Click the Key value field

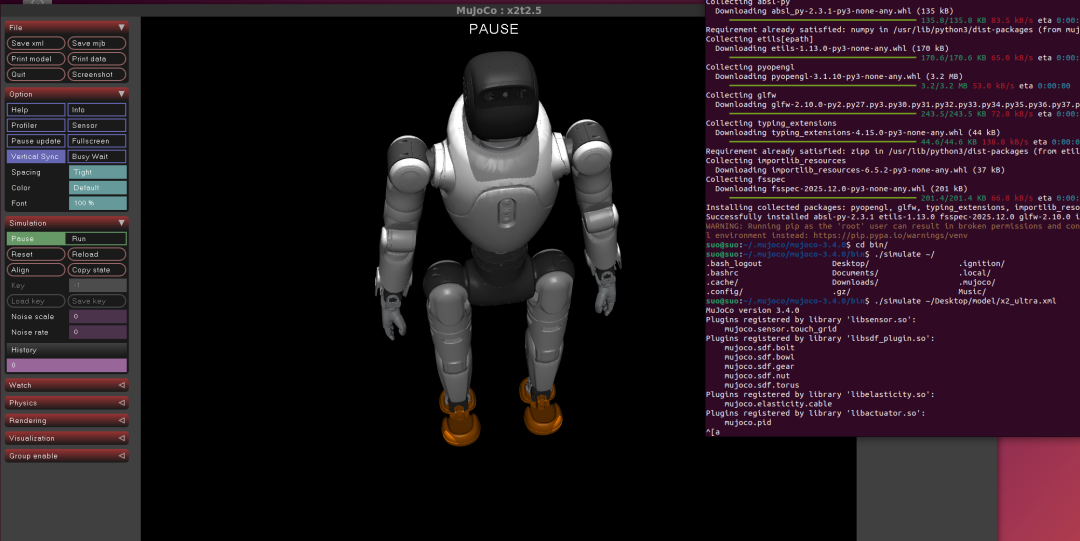(x=98, y=285)
